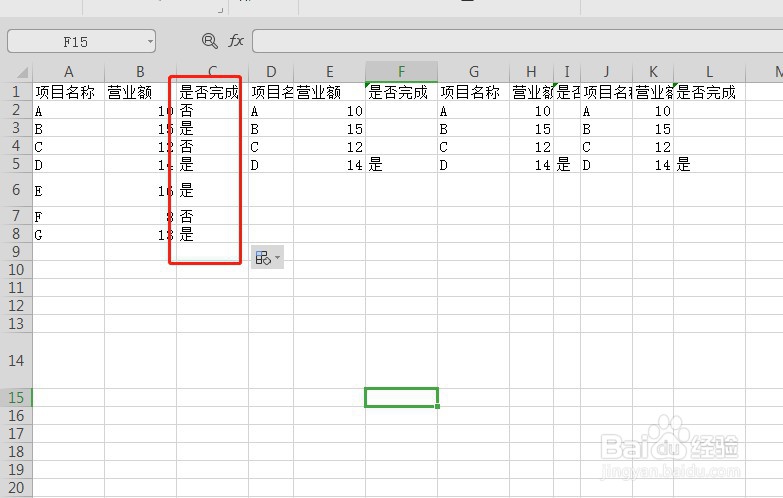The height and width of the screenshot is (498, 783).
Task: Click cell D4 containing C
Action: pos(271,146)
